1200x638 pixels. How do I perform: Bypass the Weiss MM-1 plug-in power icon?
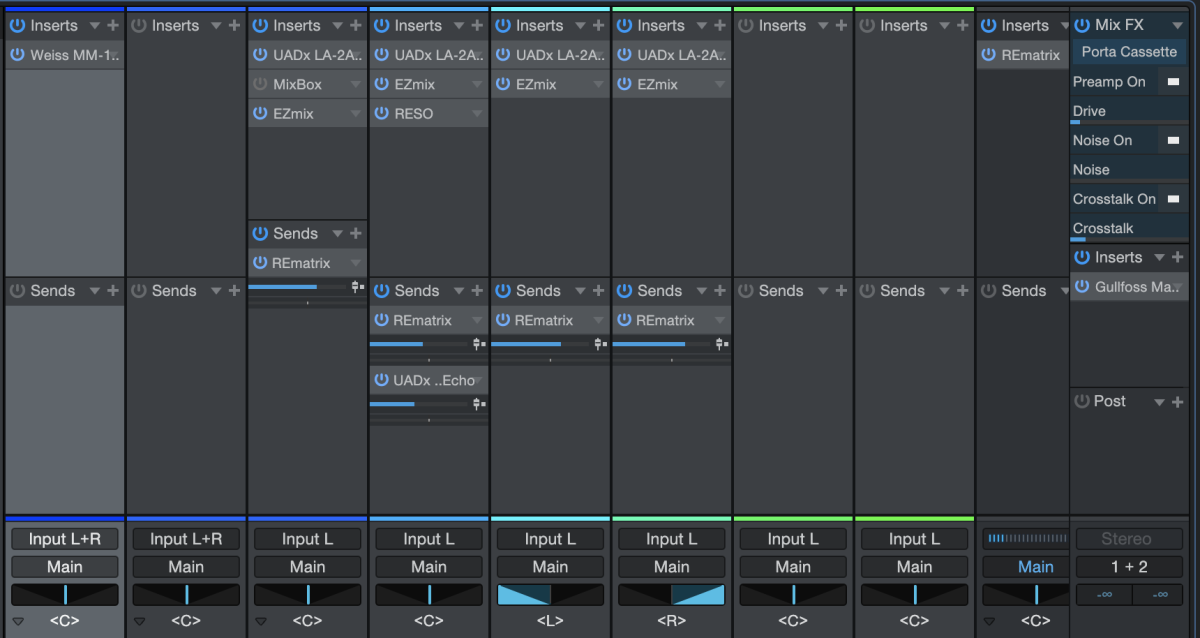(x=17, y=55)
